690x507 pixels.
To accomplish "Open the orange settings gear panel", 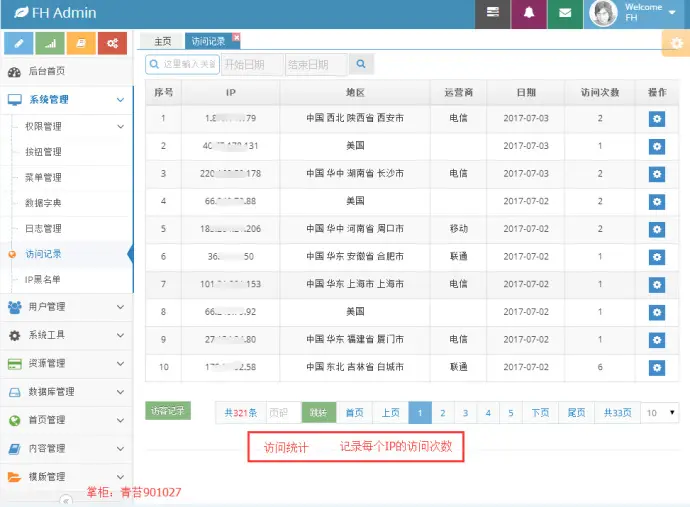I will (676, 43).
